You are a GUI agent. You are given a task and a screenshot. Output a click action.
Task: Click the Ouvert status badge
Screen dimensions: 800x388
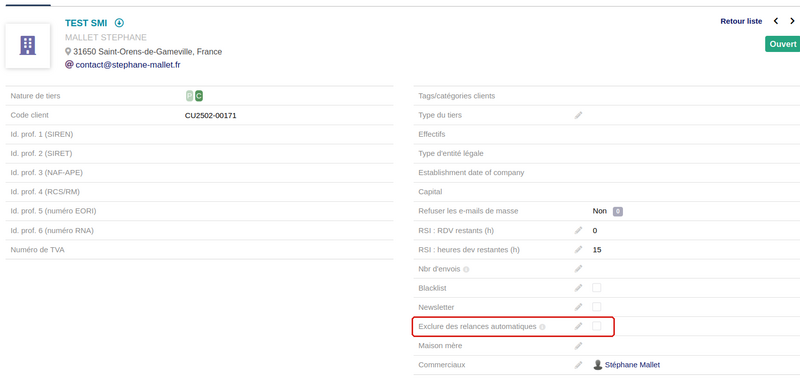click(x=783, y=44)
